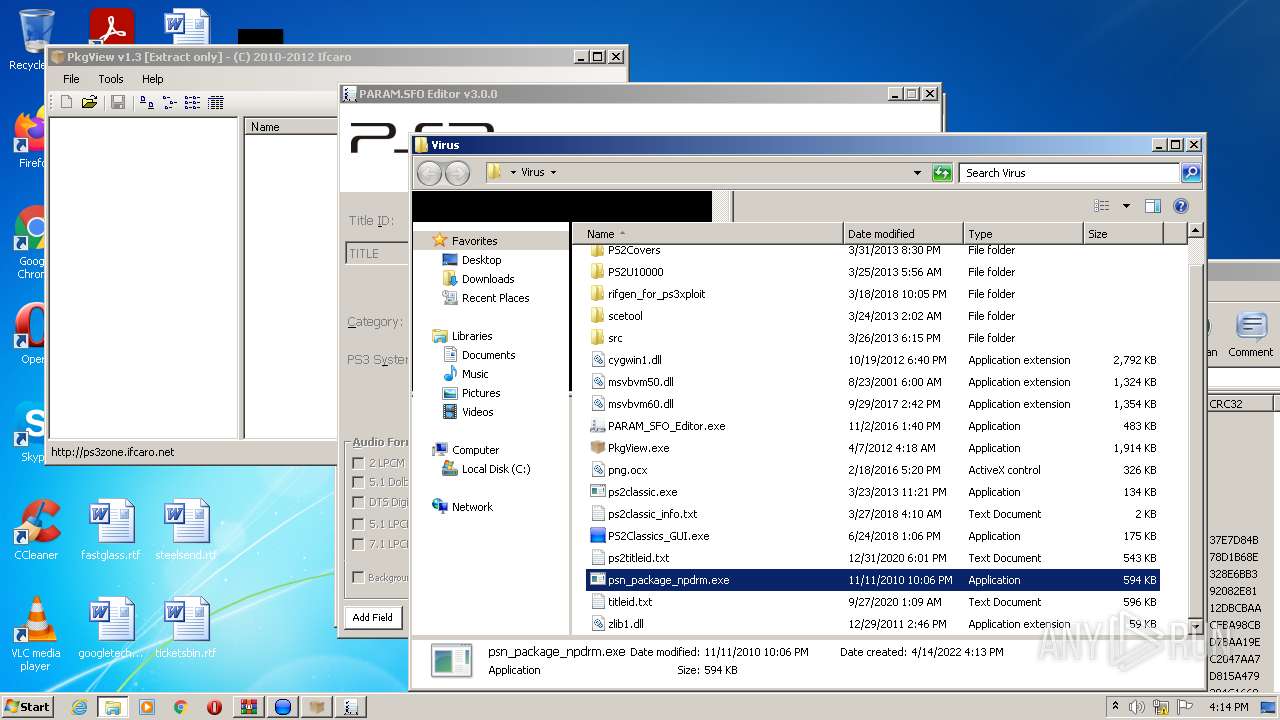Sort files by Type column
Viewport: 1280px width, 720px height.
pyautogui.click(x=1024, y=234)
